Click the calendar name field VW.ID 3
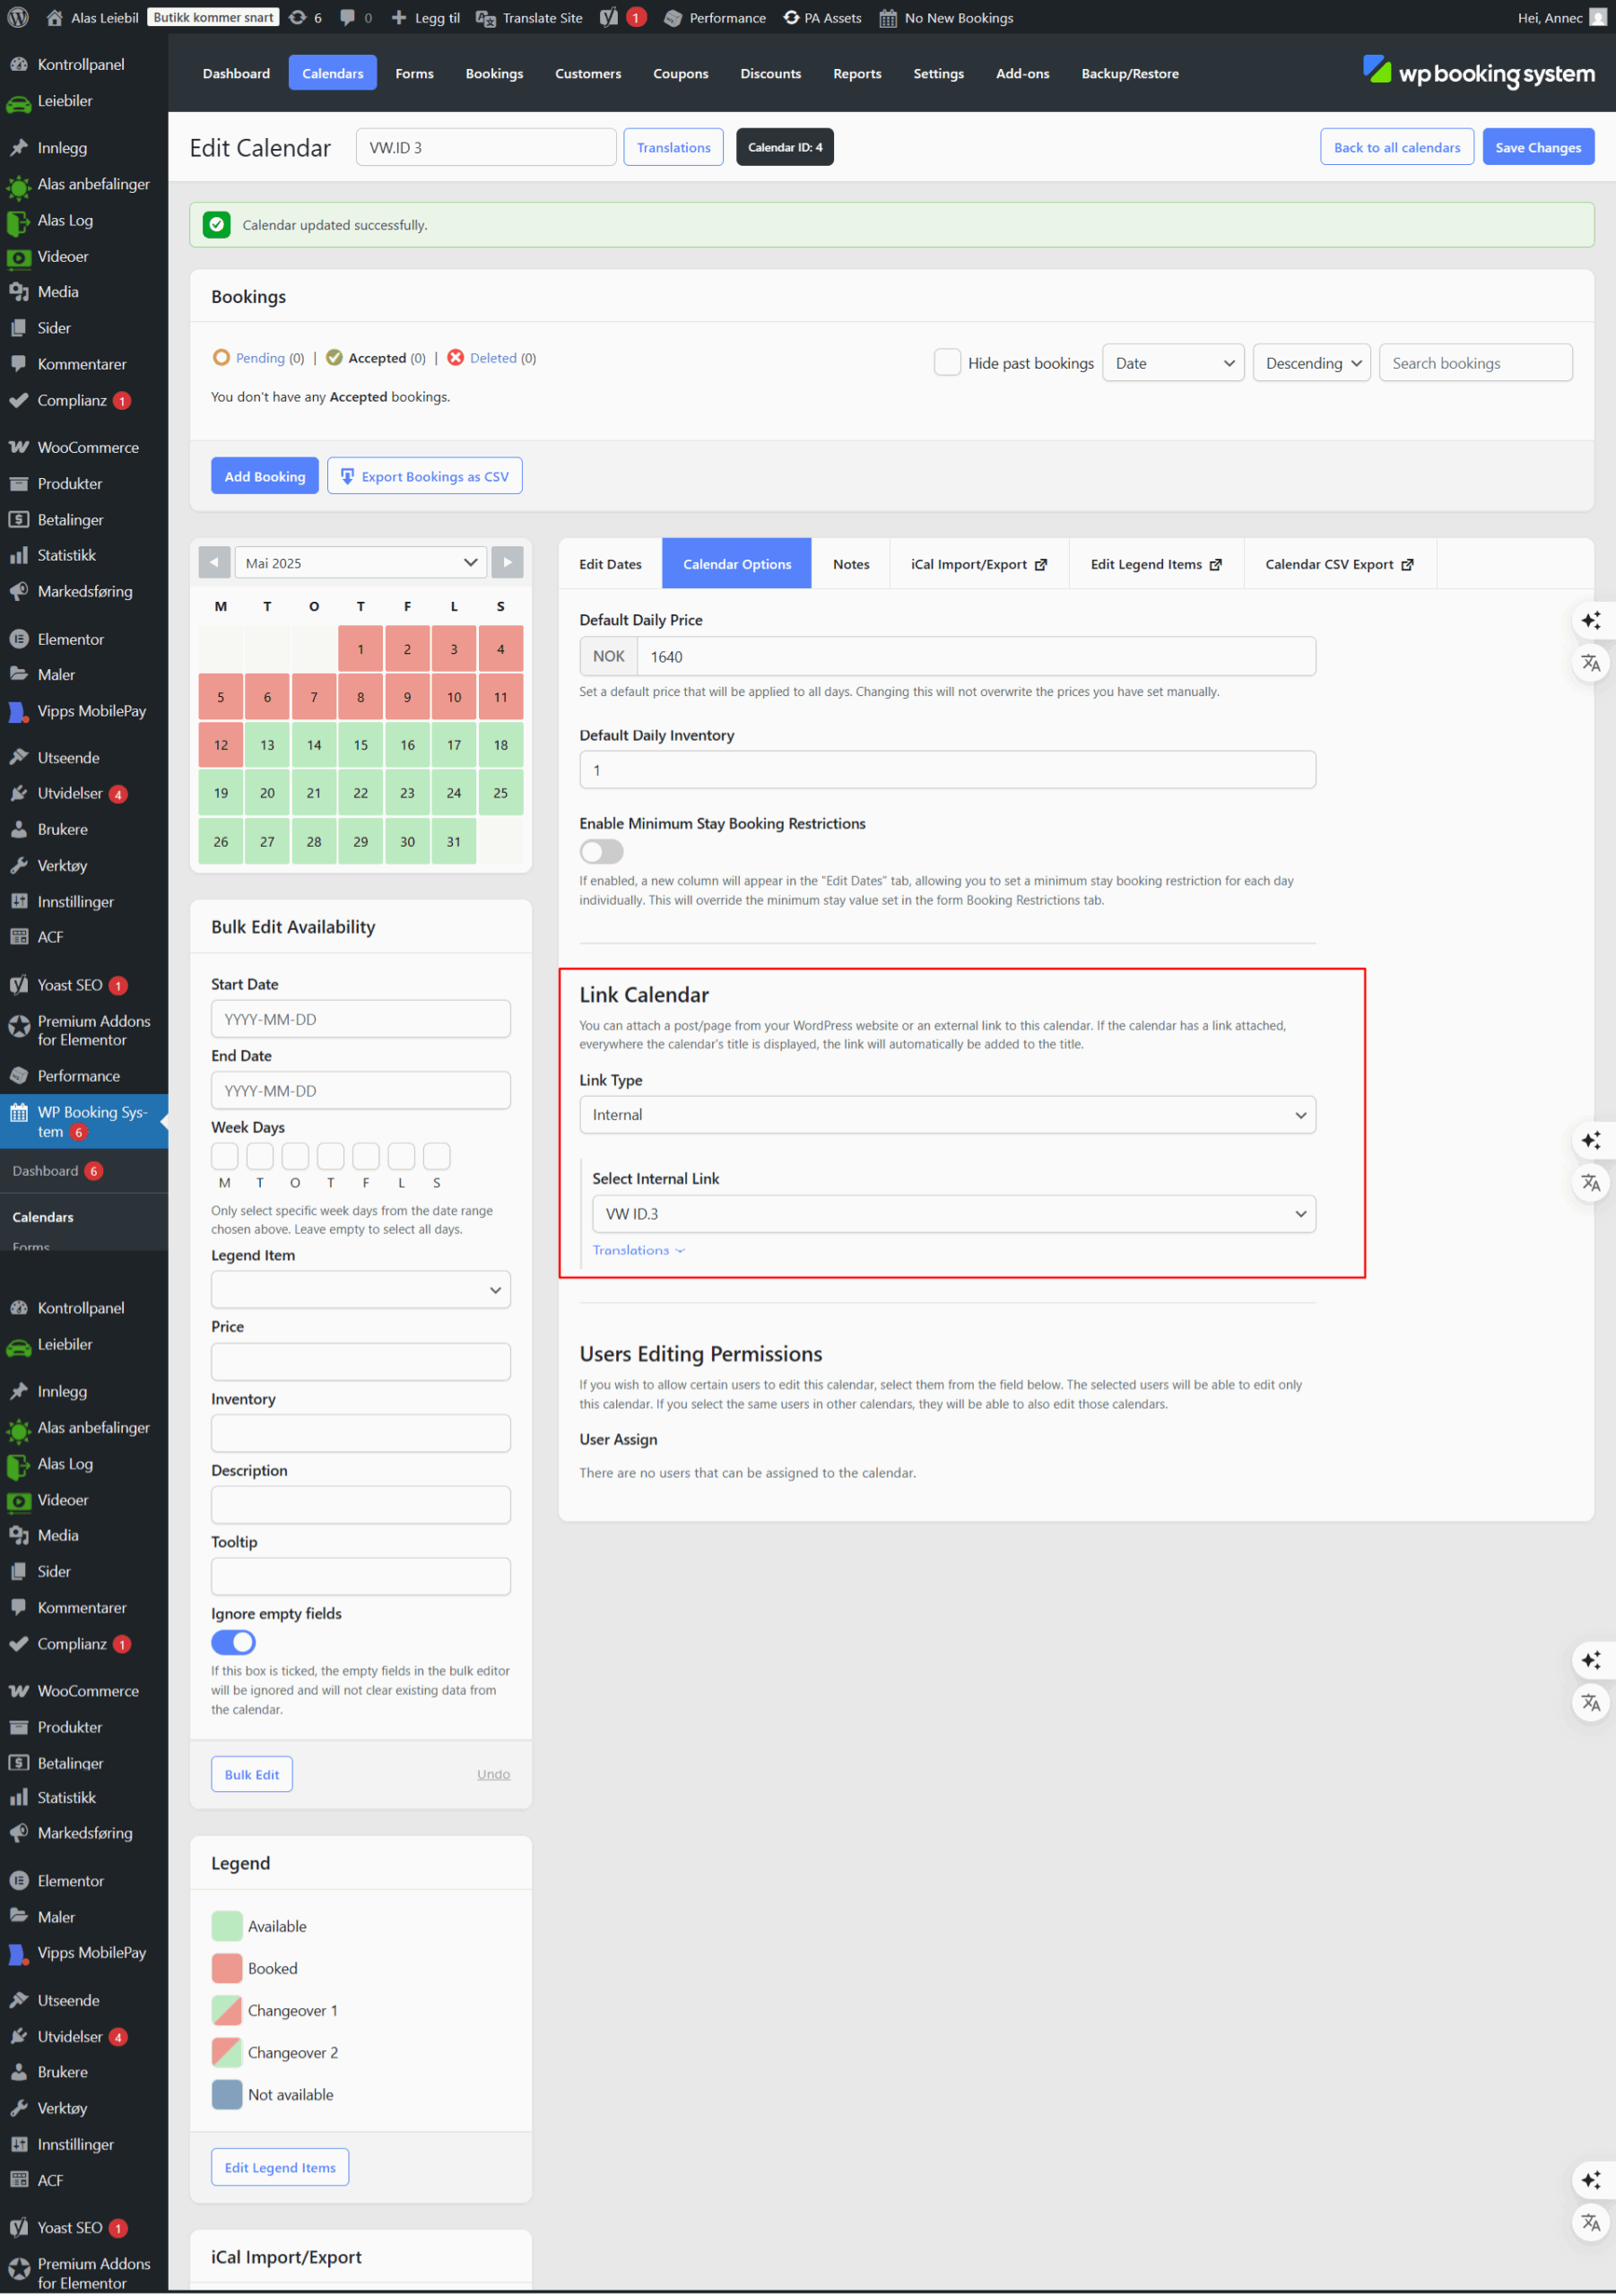 pyautogui.click(x=486, y=147)
